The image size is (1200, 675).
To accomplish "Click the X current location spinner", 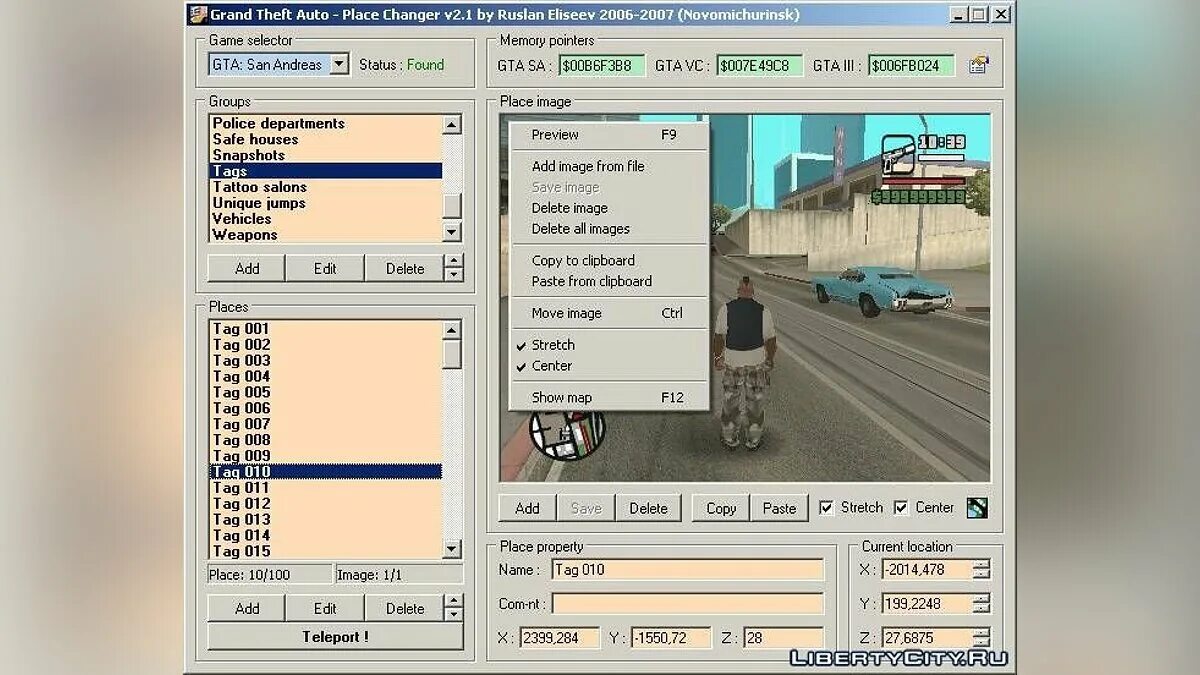I will tap(981, 569).
